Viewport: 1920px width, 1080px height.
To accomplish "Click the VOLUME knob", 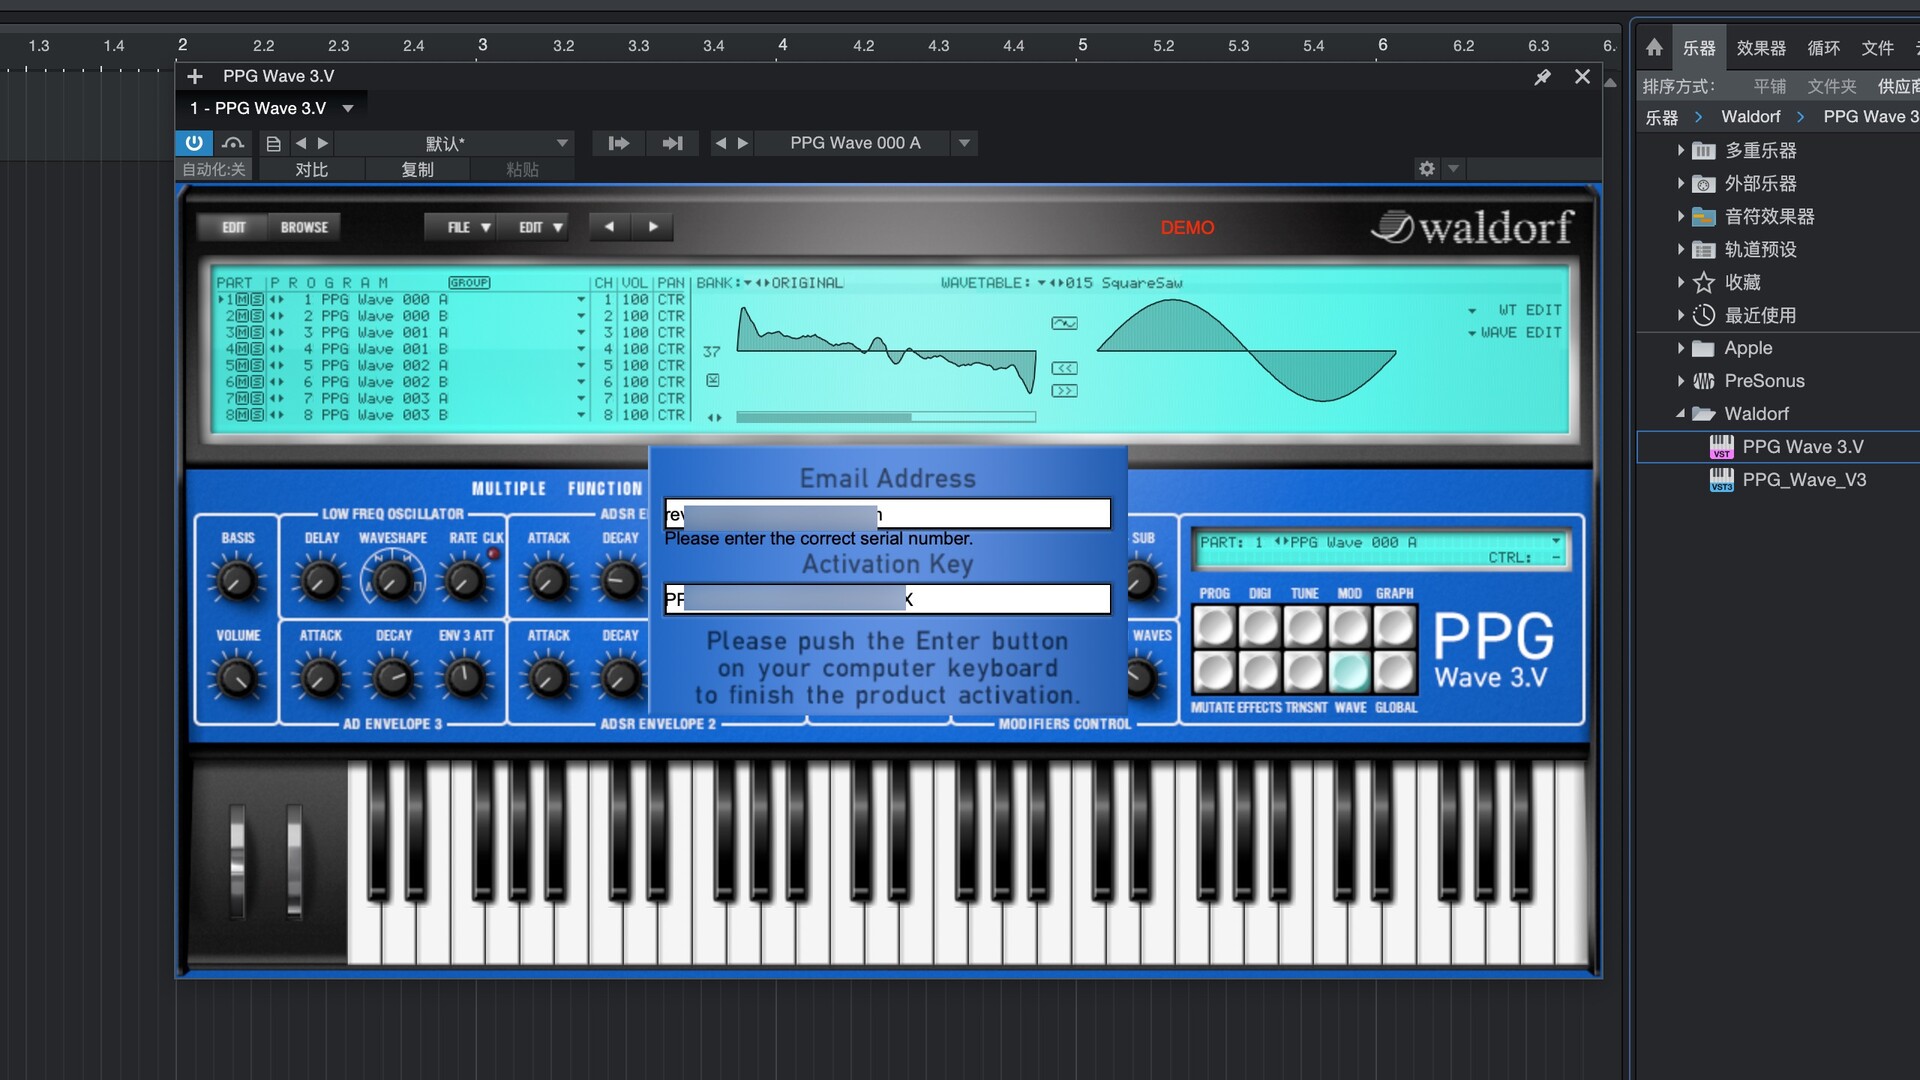I will (237, 678).
